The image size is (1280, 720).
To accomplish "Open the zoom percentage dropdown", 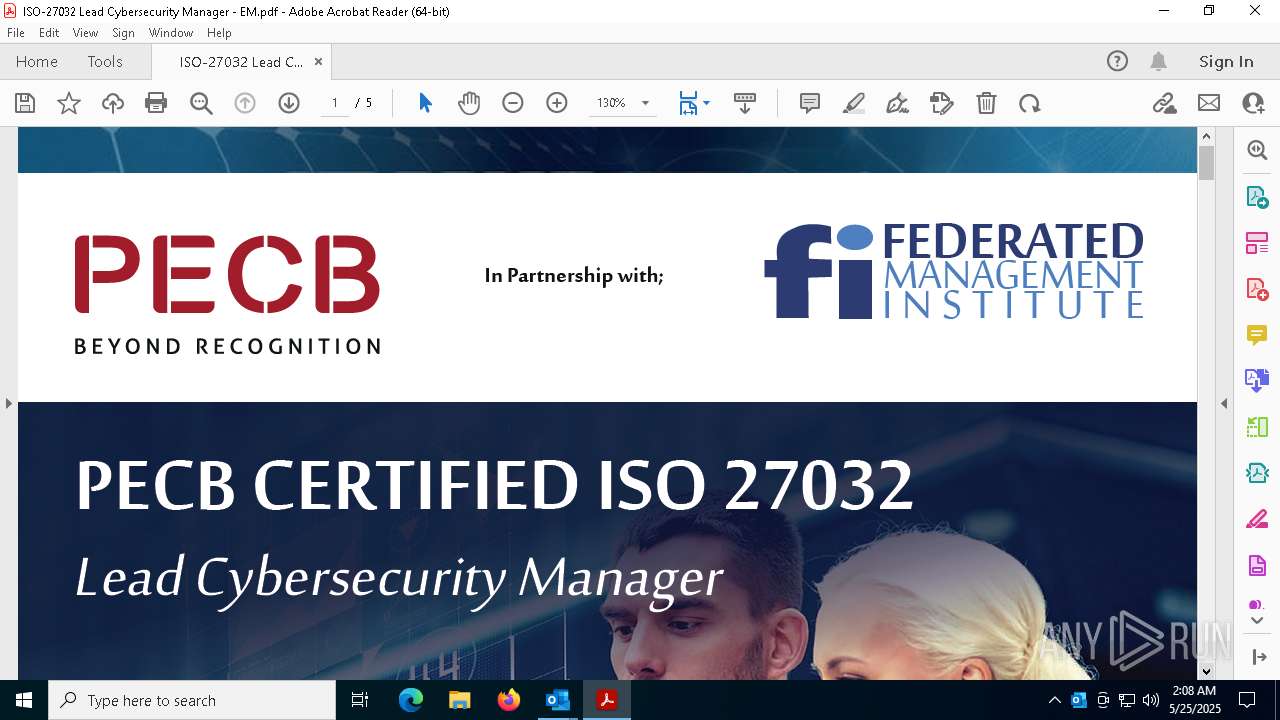I will click(x=645, y=103).
